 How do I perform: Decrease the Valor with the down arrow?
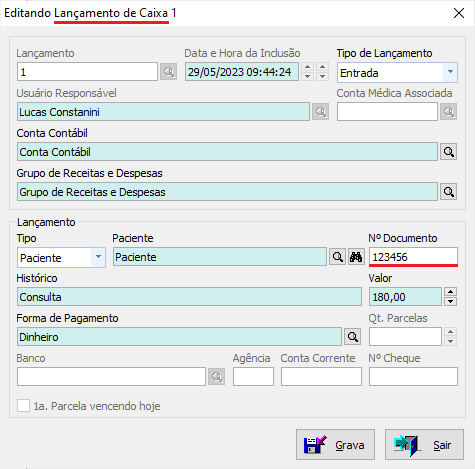450,301
